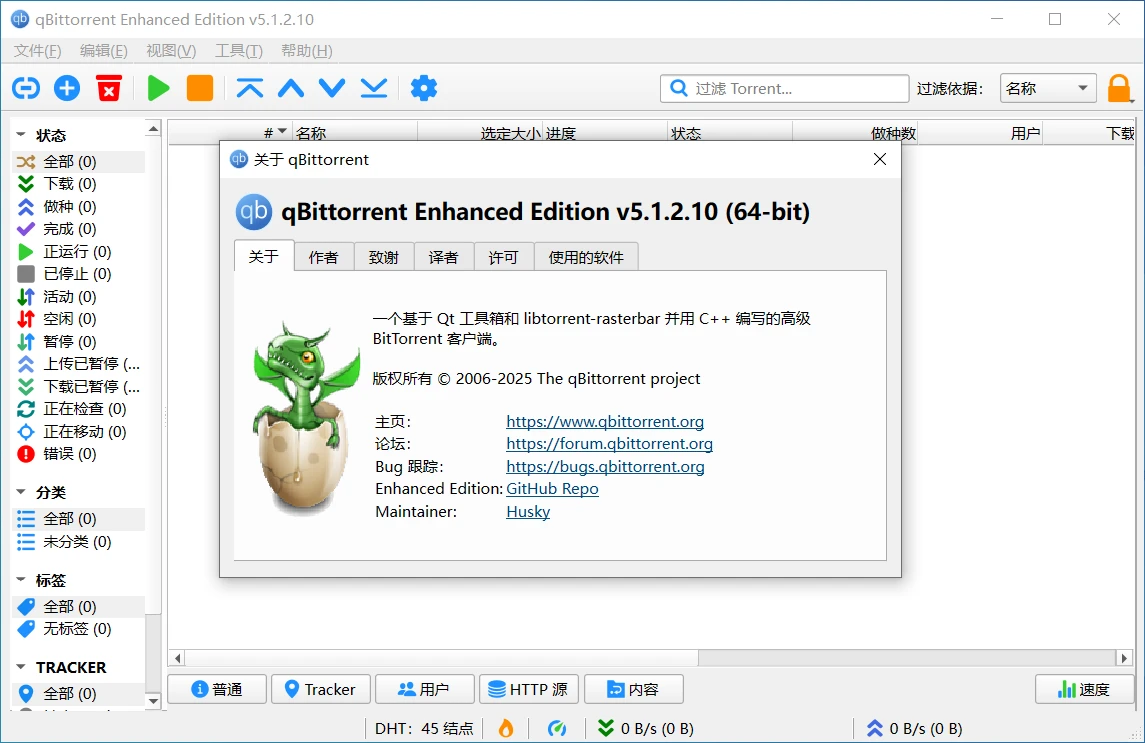This screenshot has height=743, width=1145.
Task: Move torrent down in queue
Action: coord(332,88)
